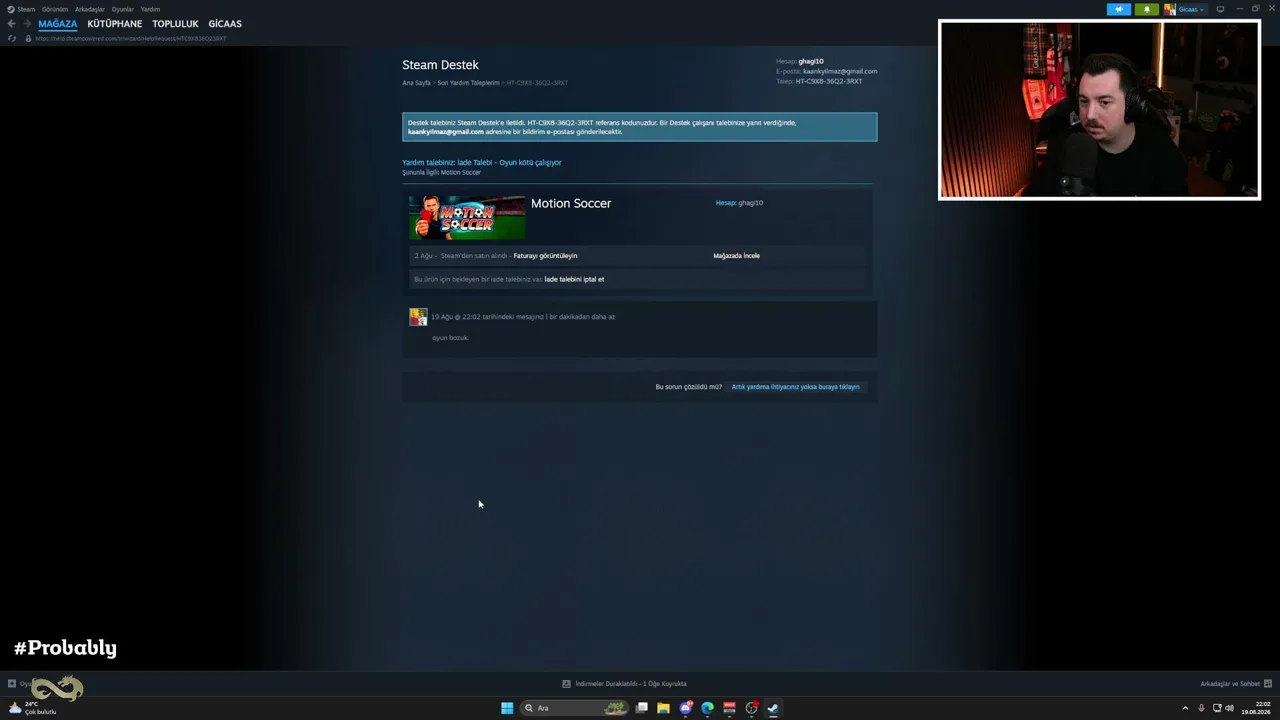
Task: Open the GİCAAS profile tab
Action: coord(225,24)
